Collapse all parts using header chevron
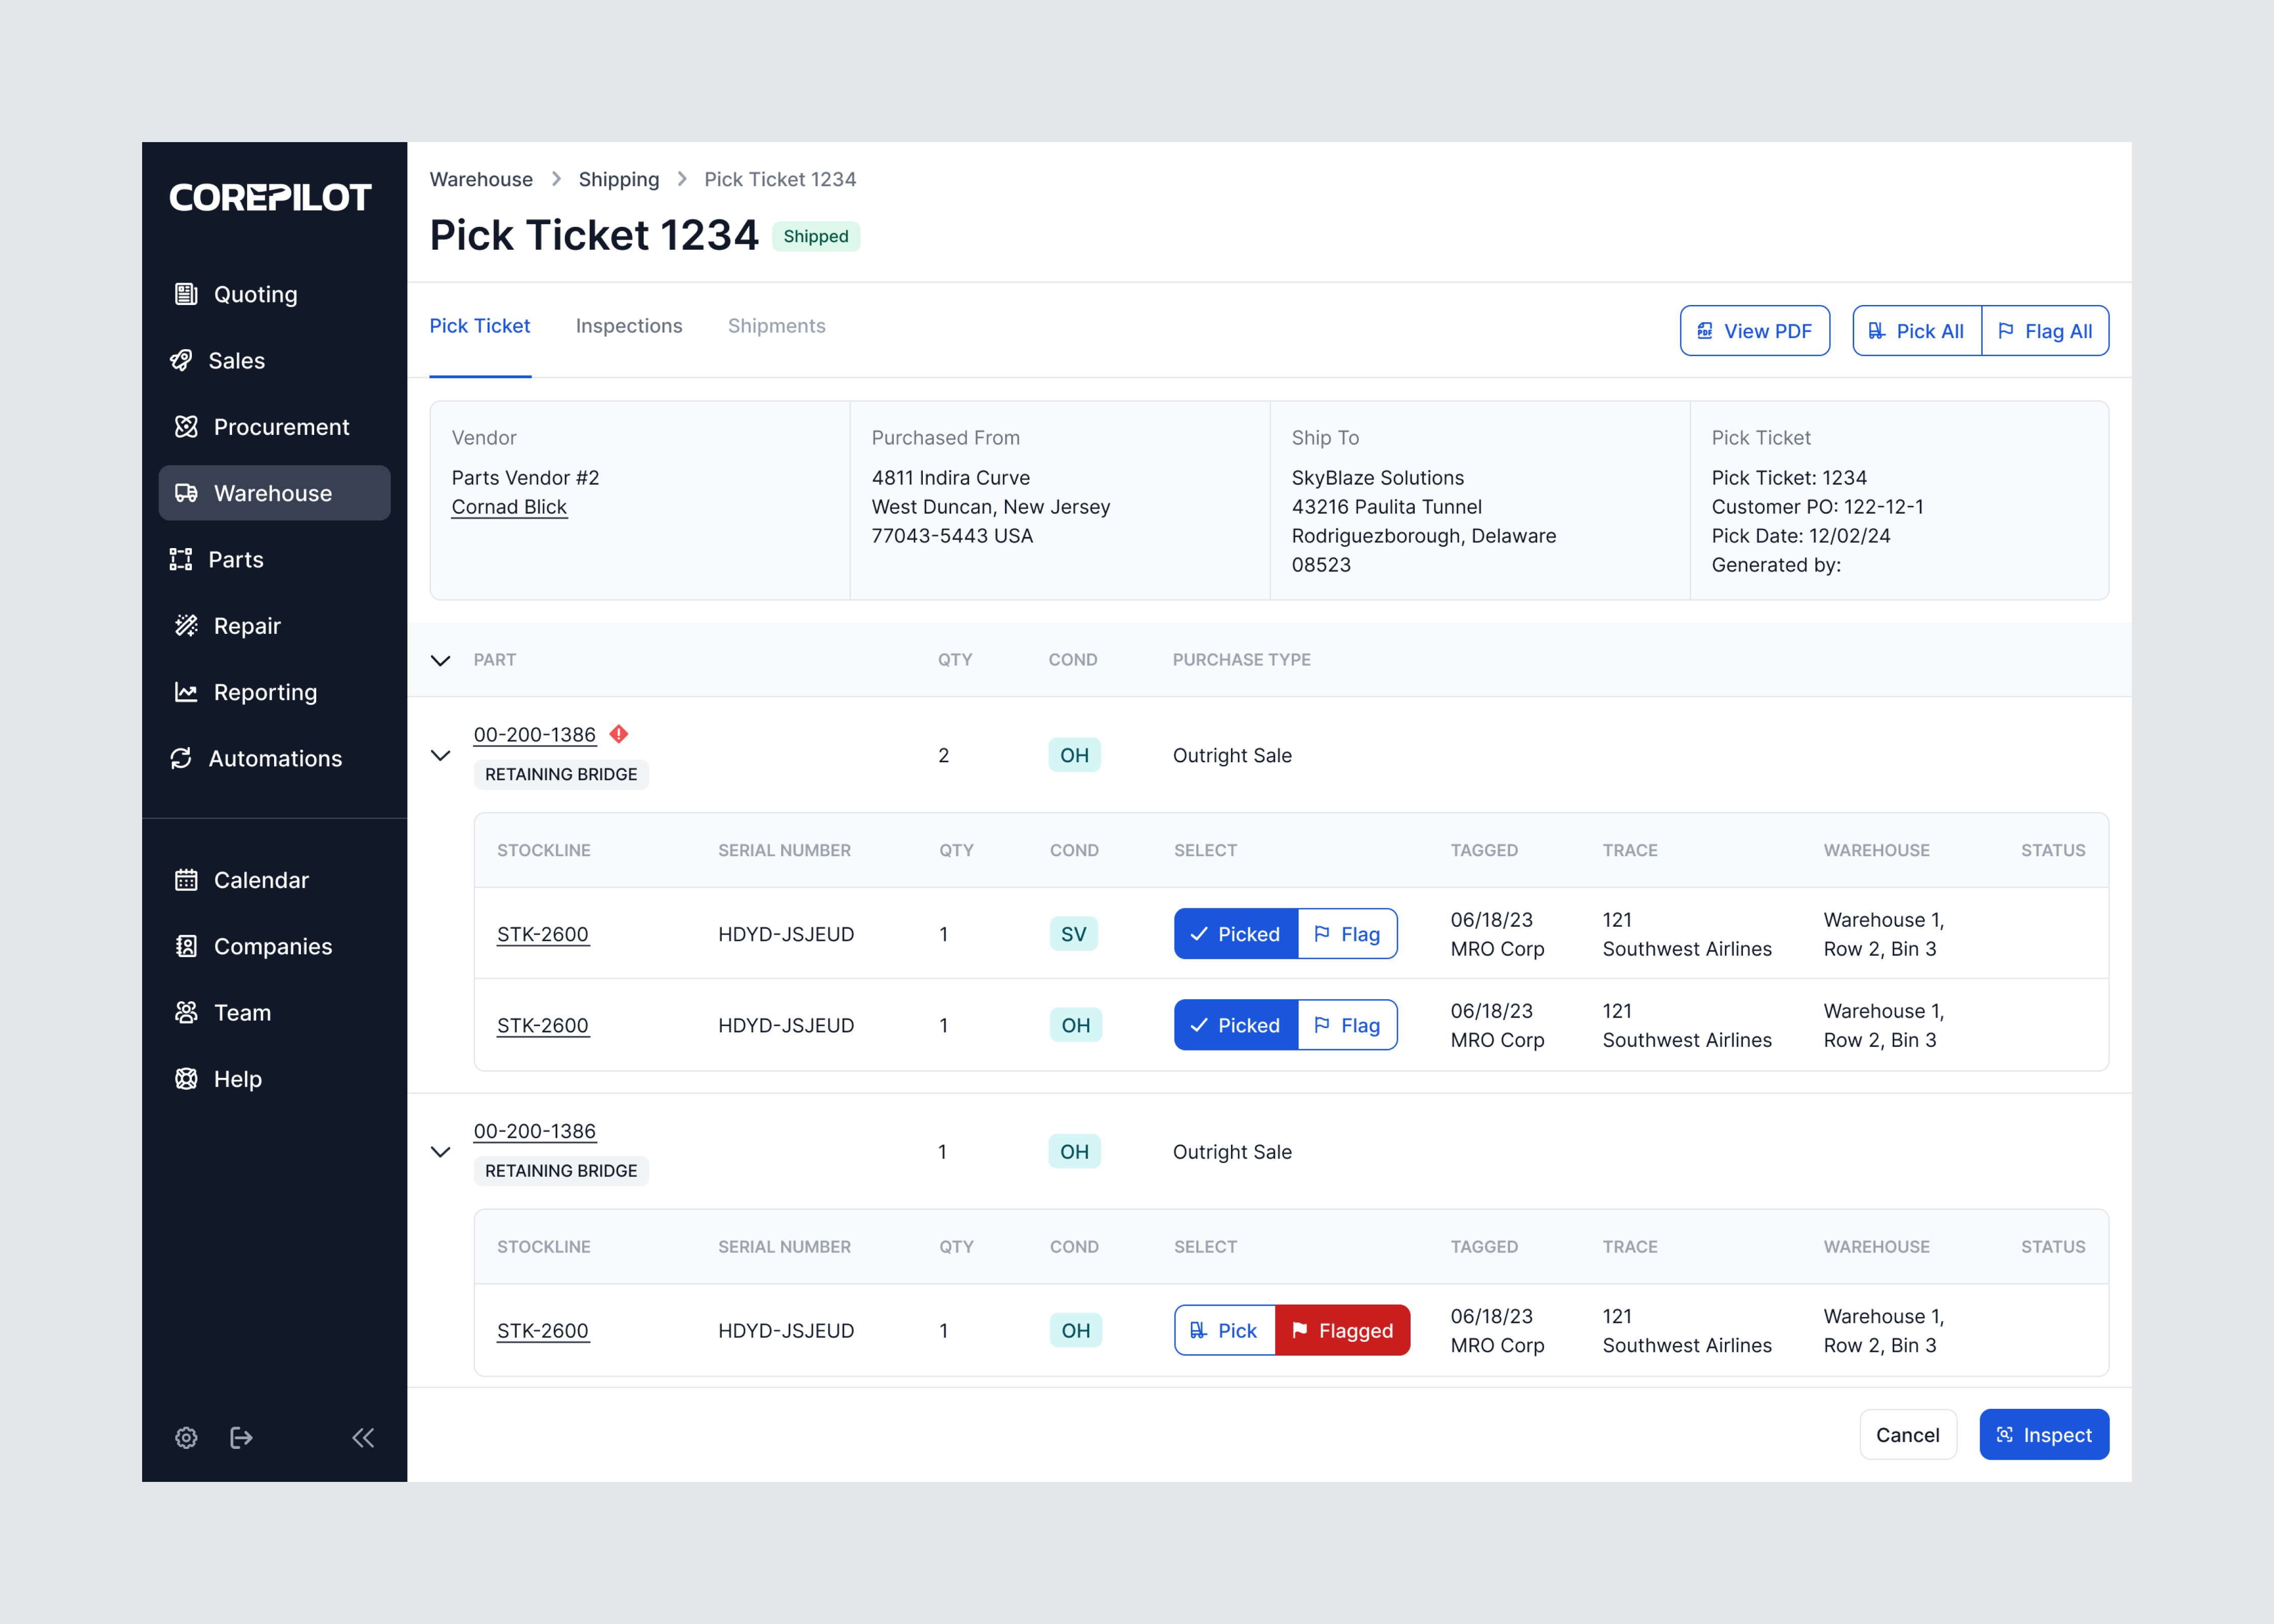Viewport: 2274px width, 1624px height. [x=440, y=660]
